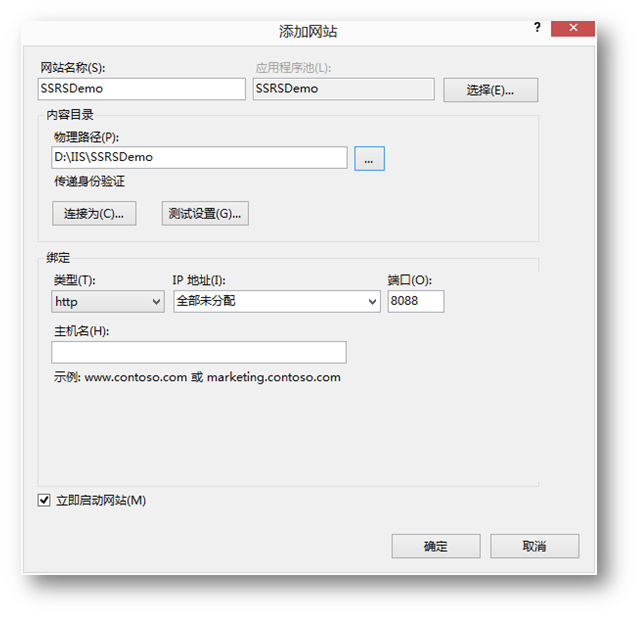639x617 pixels.
Task: Click the example text www.contoso.com
Action: click(x=136, y=377)
